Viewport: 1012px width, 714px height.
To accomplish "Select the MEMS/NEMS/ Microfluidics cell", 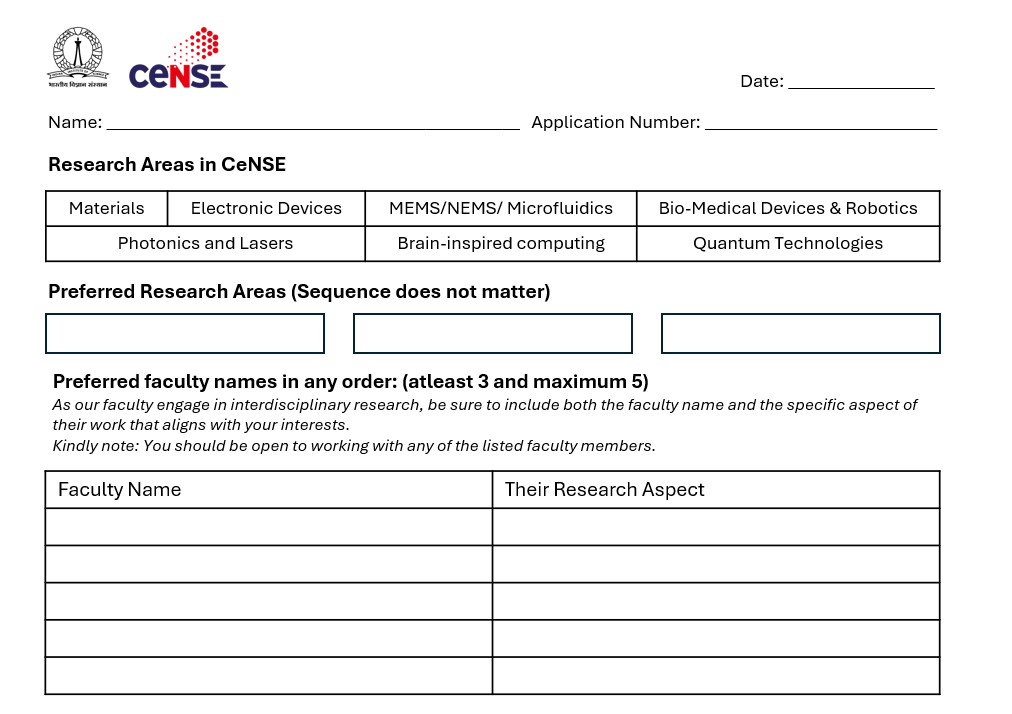I will (500, 208).
